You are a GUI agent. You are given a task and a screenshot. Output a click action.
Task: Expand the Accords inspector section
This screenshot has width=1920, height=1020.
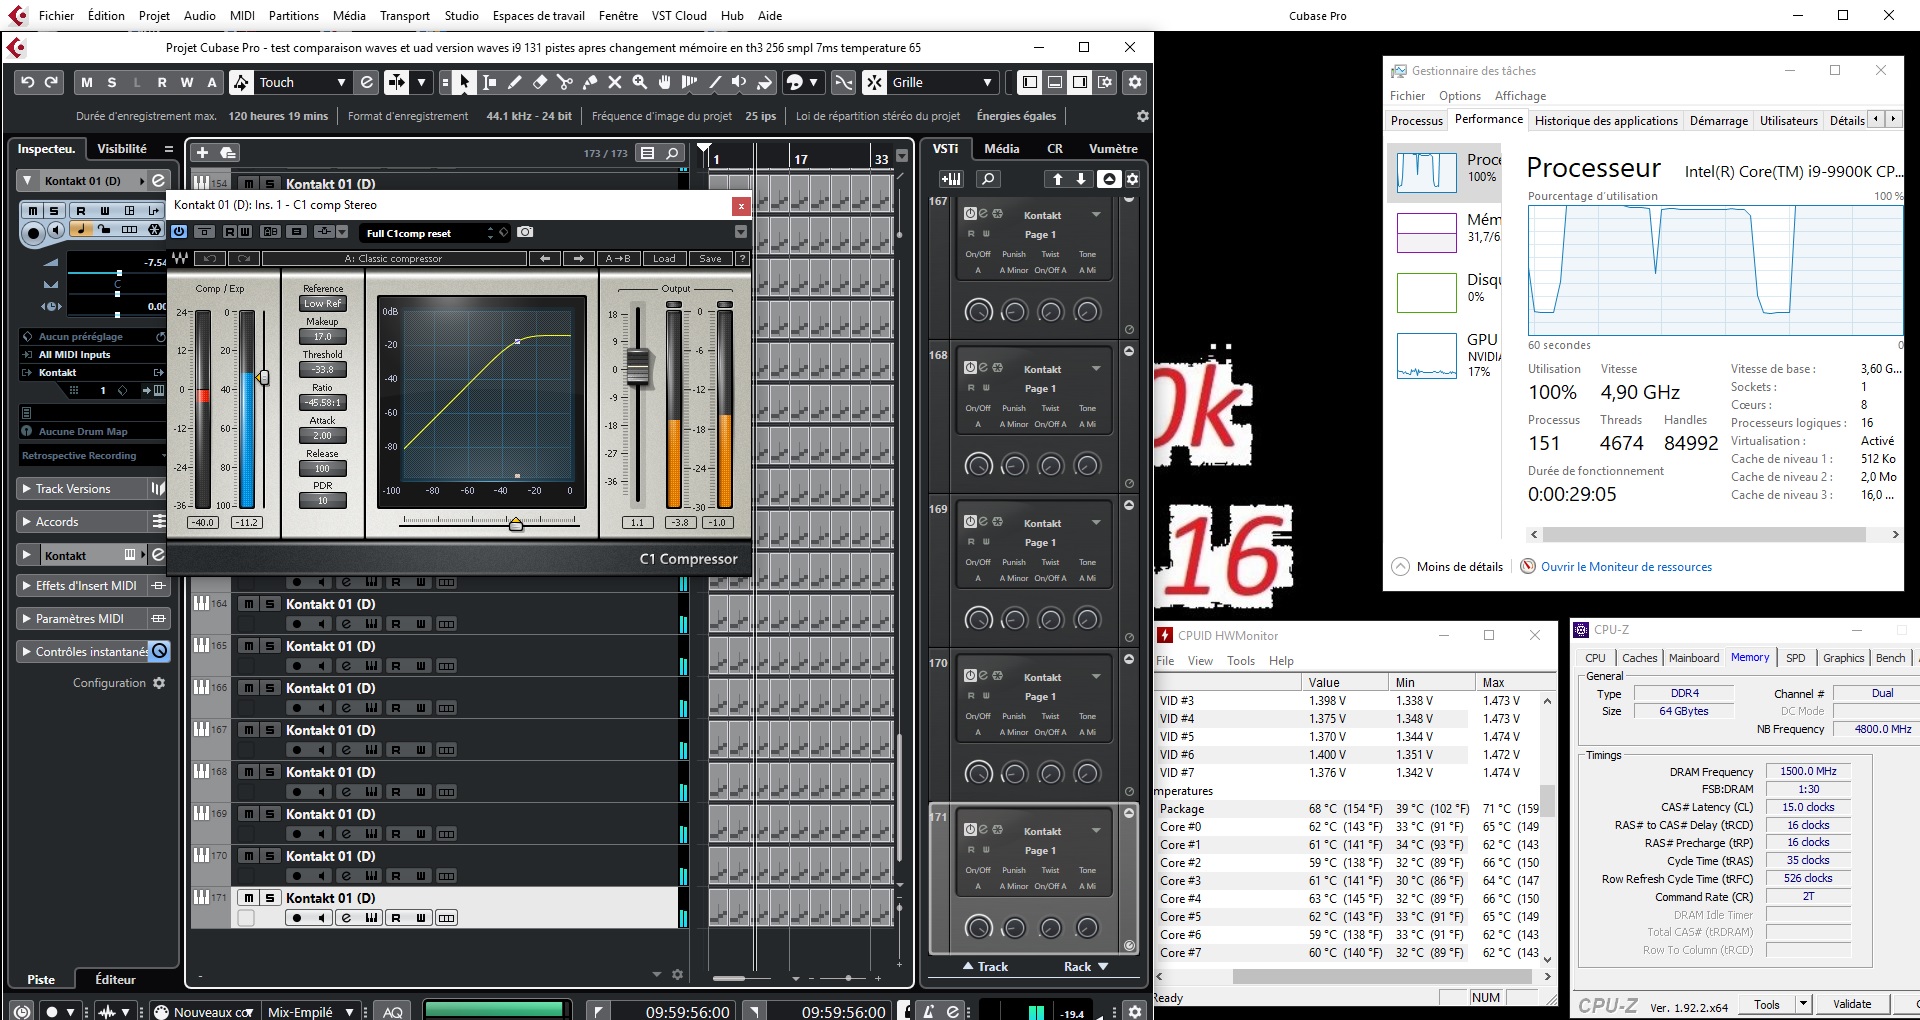26,522
